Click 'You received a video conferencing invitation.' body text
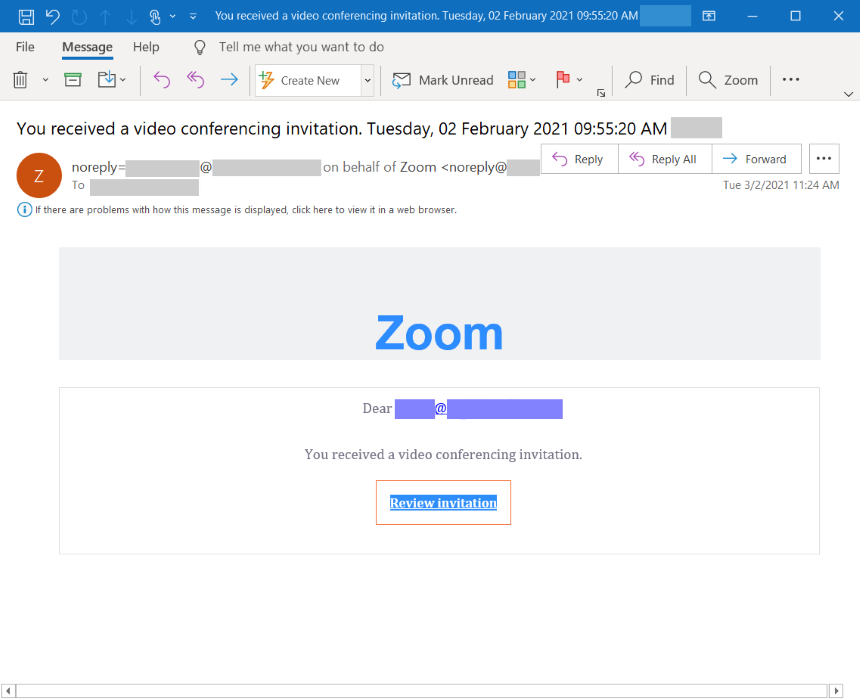Screen dimensions: 860x699 [x=443, y=454]
